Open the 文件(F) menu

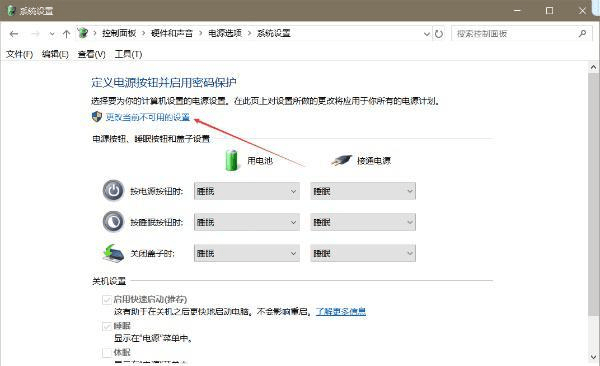tap(20, 54)
